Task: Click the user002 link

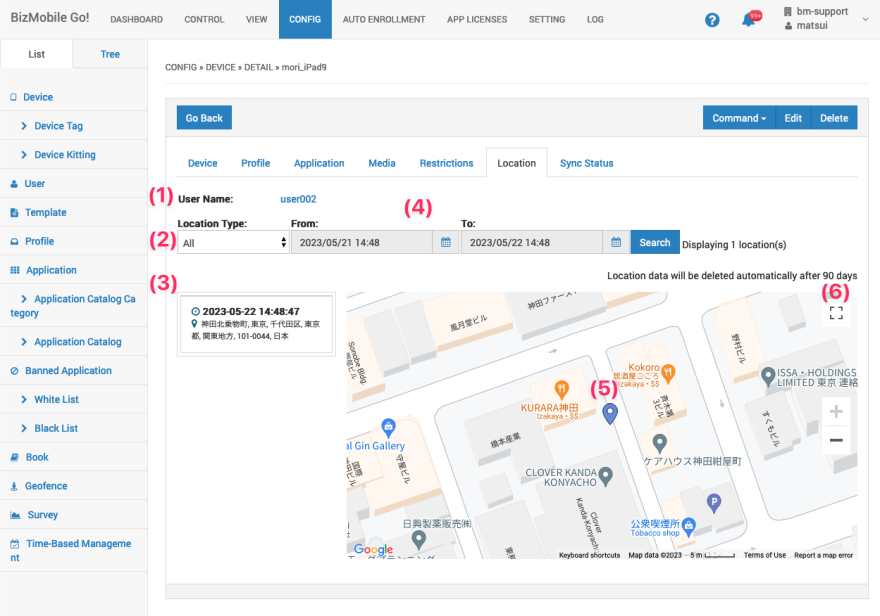Action: pos(298,199)
